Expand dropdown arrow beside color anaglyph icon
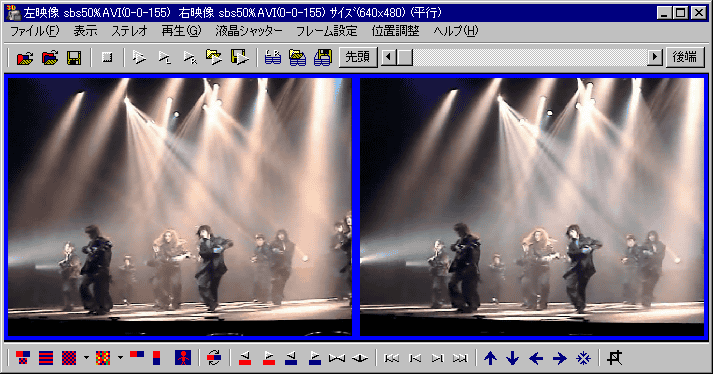This screenshot has width=713, height=374. pos(120,358)
